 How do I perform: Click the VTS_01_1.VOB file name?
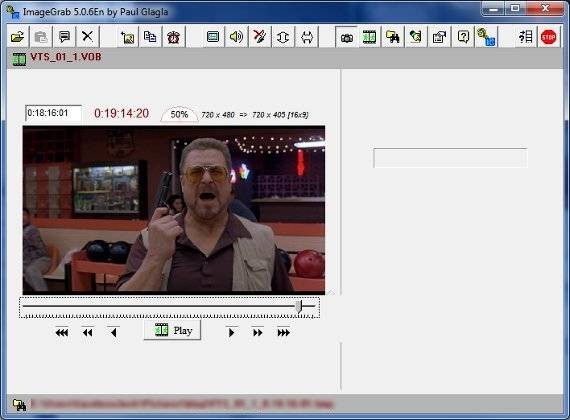click(66, 57)
